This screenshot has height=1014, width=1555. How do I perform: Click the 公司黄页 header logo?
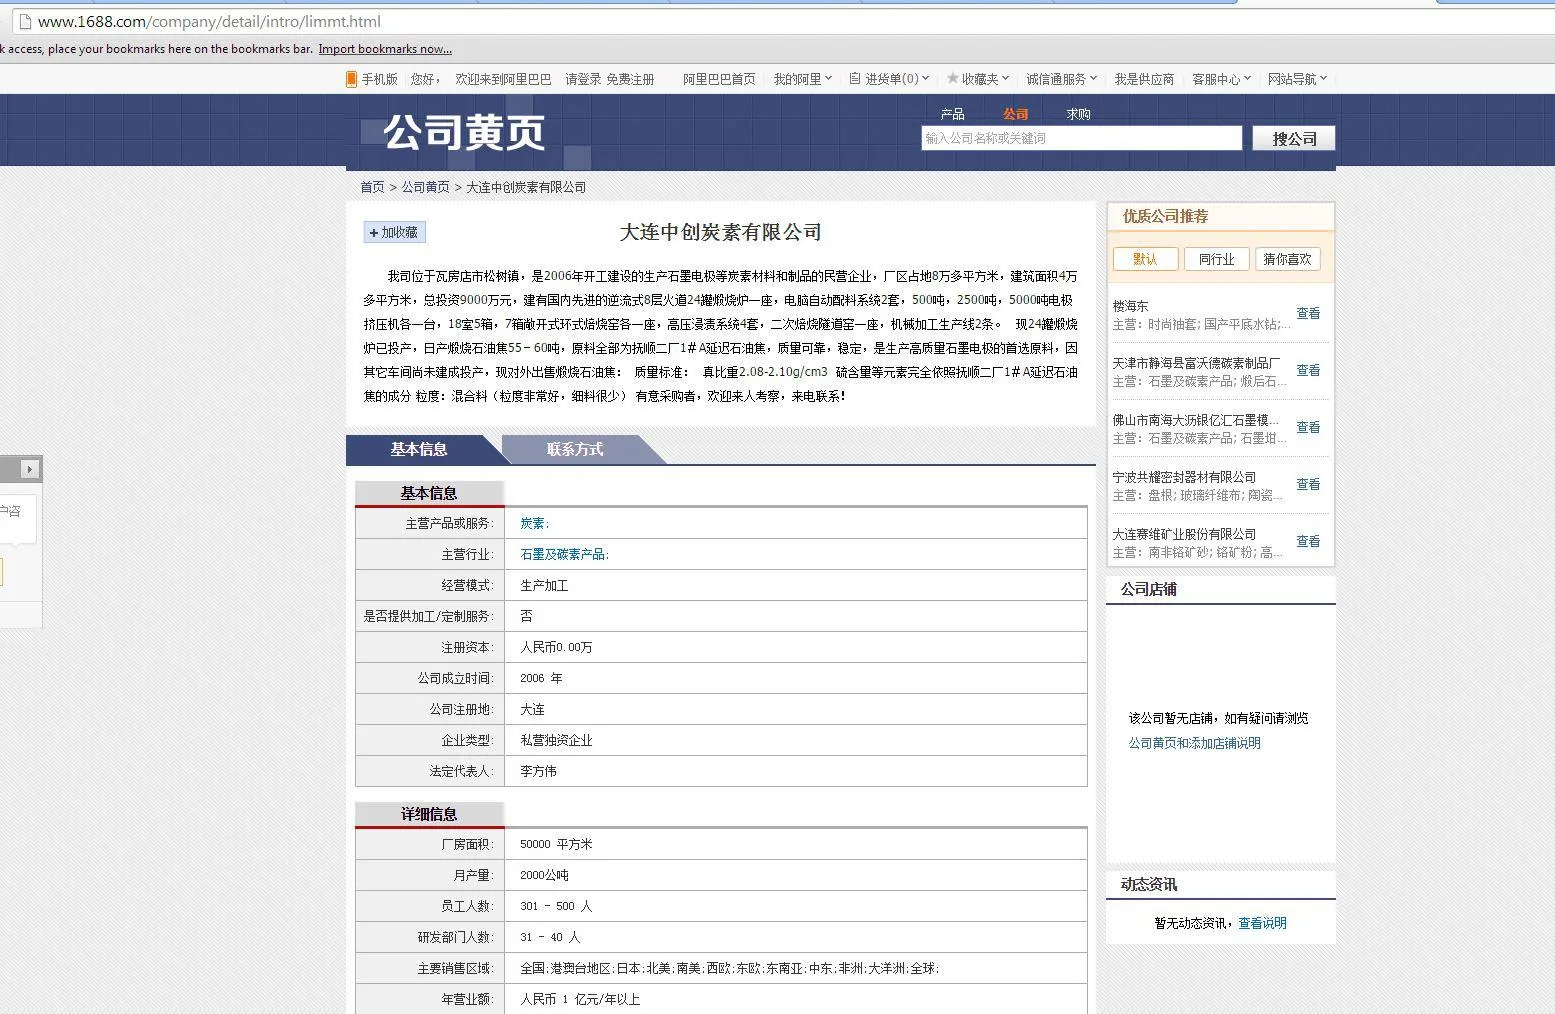pyautogui.click(x=465, y=132)
